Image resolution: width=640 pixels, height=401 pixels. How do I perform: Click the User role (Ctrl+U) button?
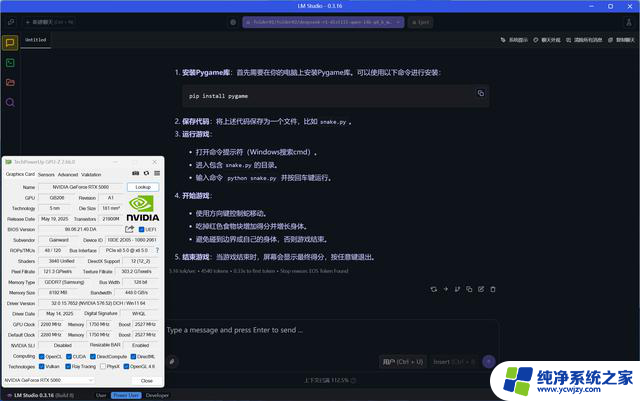pyautogui.click(x=403, y=362)
